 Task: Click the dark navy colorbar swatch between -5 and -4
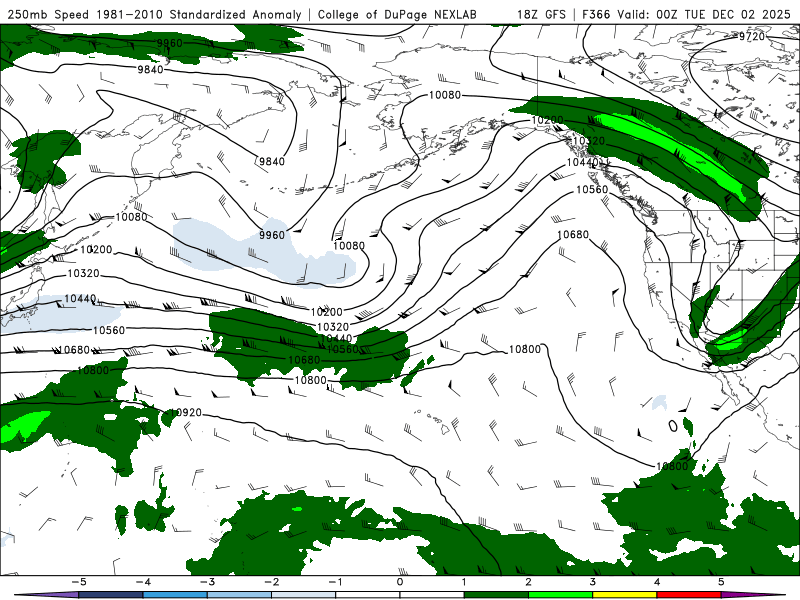[x=111, y=595]
